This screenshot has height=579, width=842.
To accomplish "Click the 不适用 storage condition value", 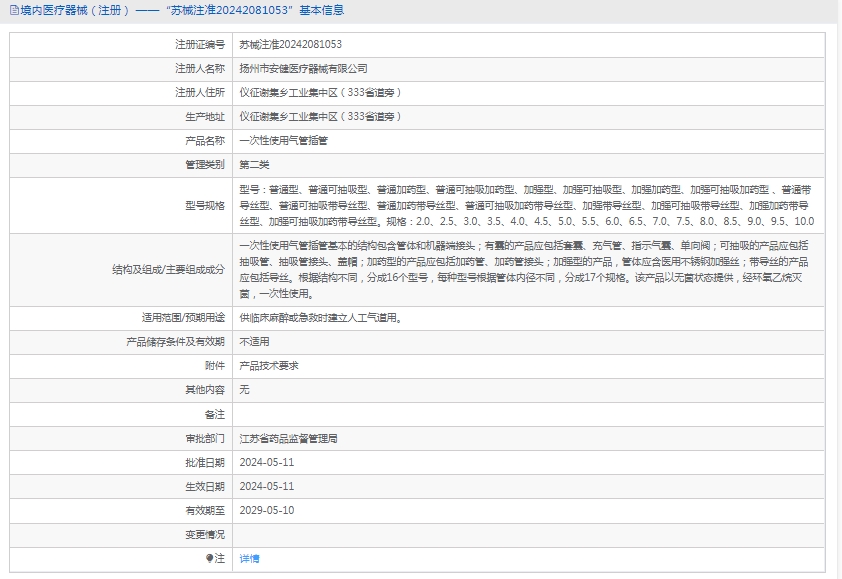I will click(255, 342).
